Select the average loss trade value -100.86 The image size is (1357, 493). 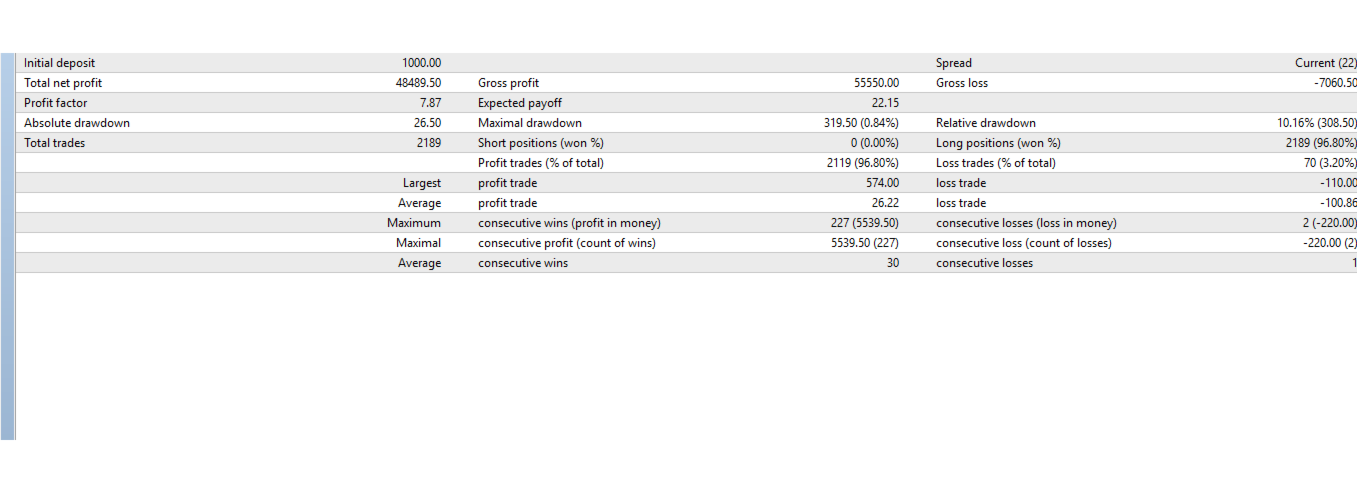1338,203
